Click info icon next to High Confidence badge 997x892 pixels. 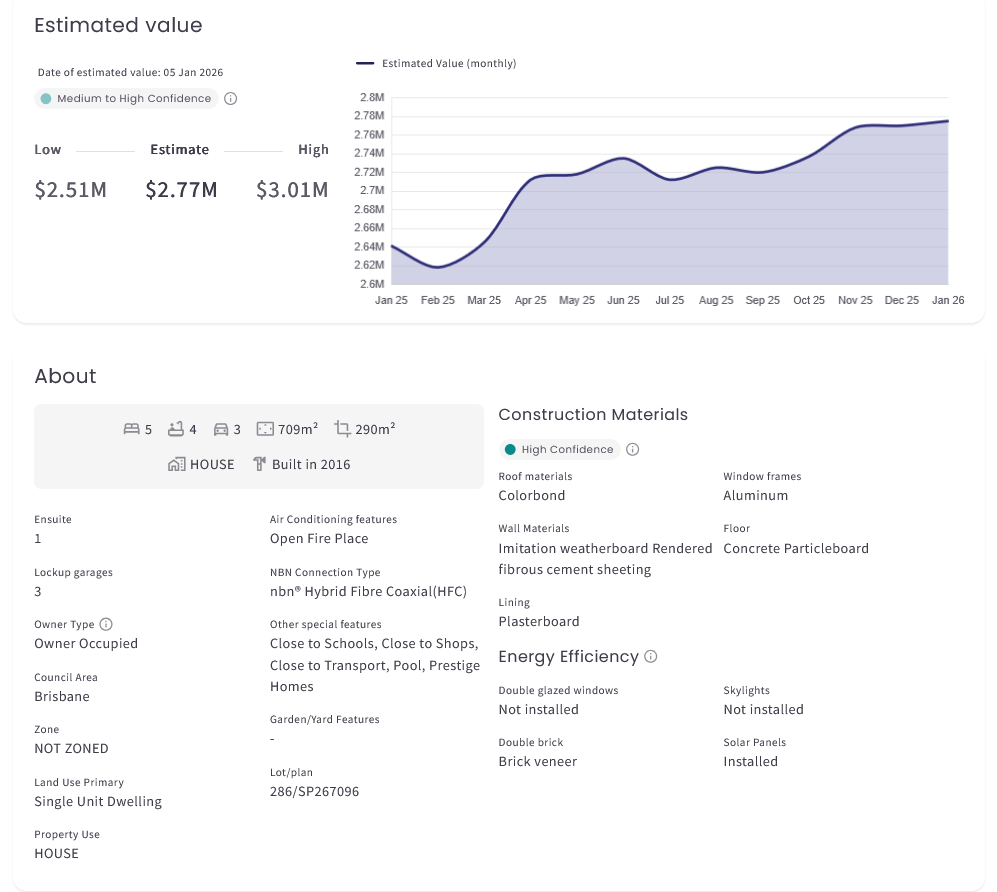[632, 450]
